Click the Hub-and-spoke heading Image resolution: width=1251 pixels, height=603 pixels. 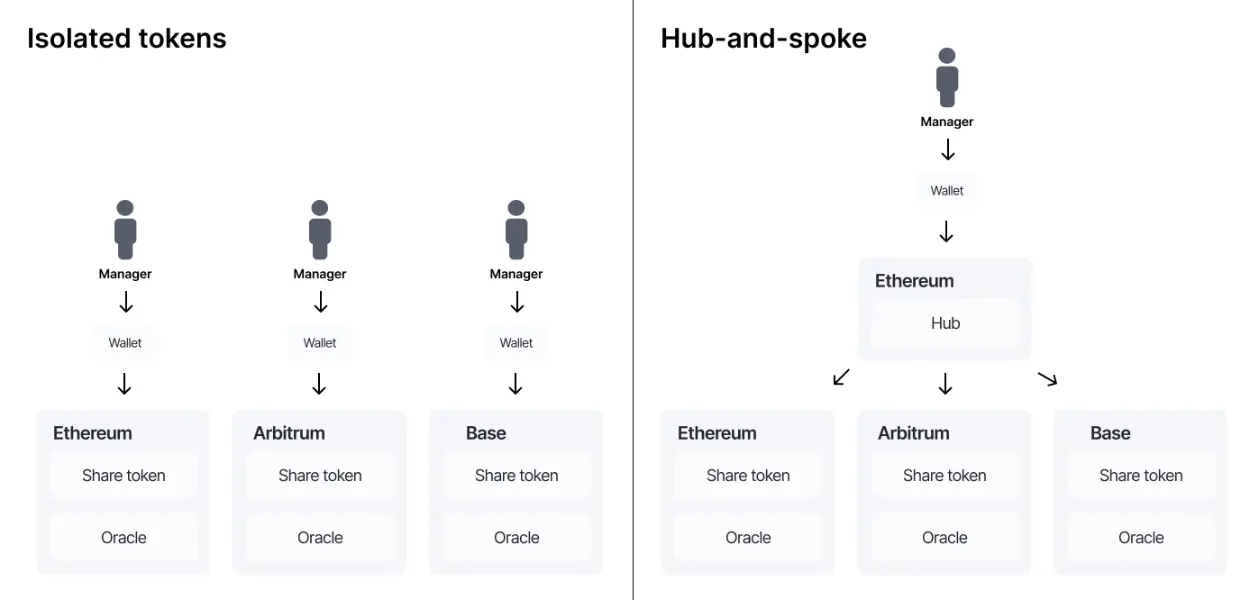pos(764,39)
